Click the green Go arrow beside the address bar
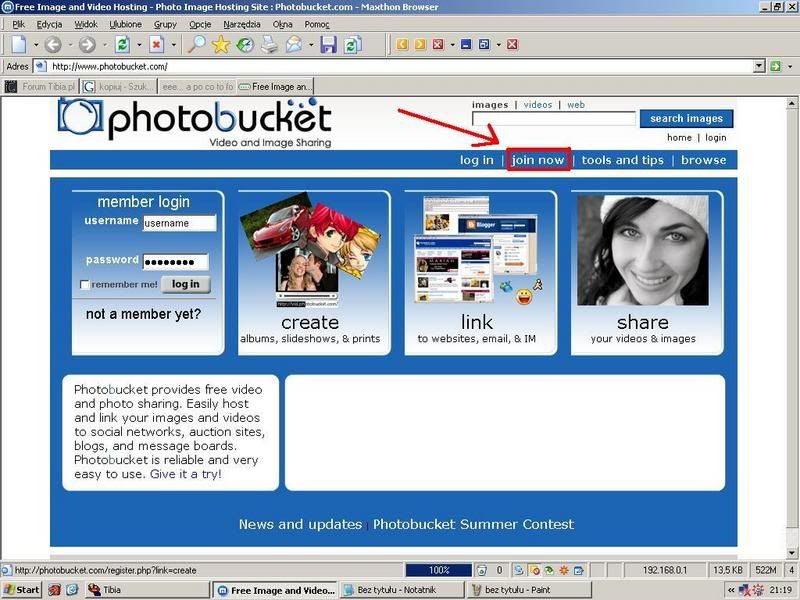The height and width of the screenshot is (600, 800). 776,66
